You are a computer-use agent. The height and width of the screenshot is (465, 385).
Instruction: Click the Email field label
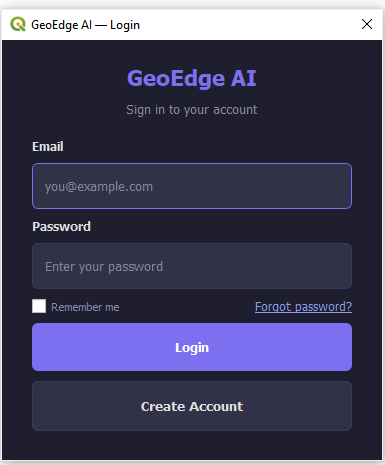[x=48, y=146]
